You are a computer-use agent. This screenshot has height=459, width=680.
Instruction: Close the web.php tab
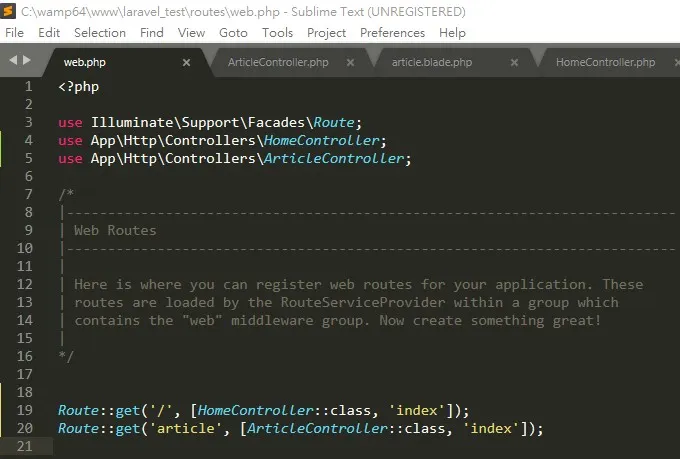[x=186, y=62]
